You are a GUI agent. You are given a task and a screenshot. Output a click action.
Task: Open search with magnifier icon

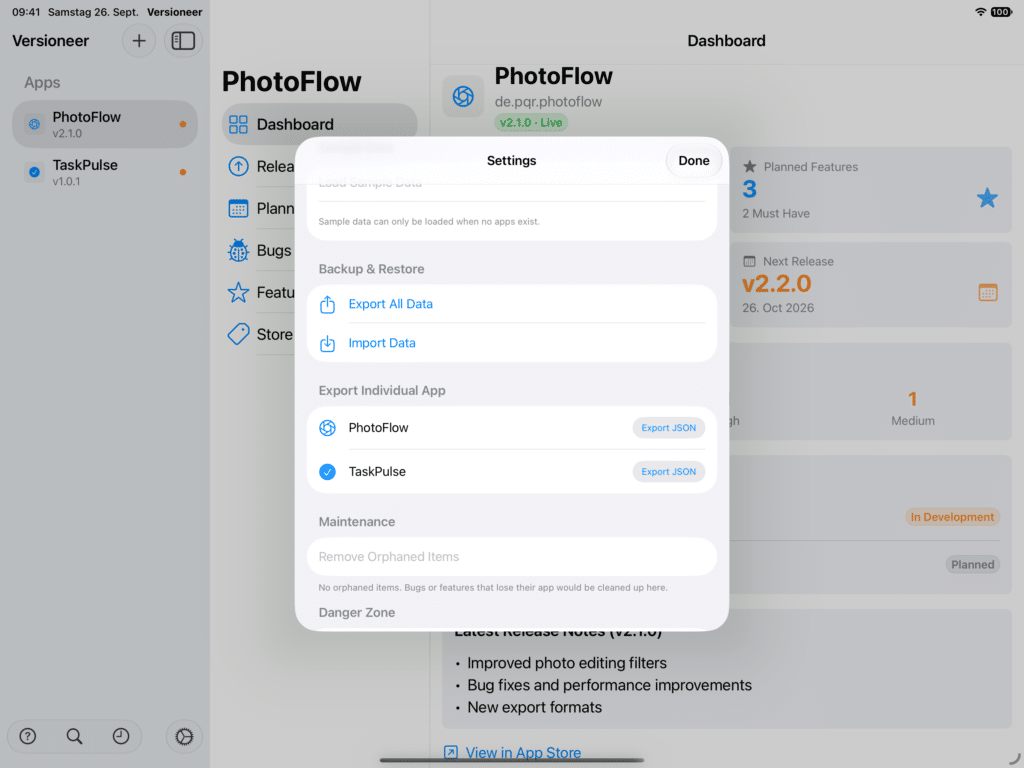[74, 736]
